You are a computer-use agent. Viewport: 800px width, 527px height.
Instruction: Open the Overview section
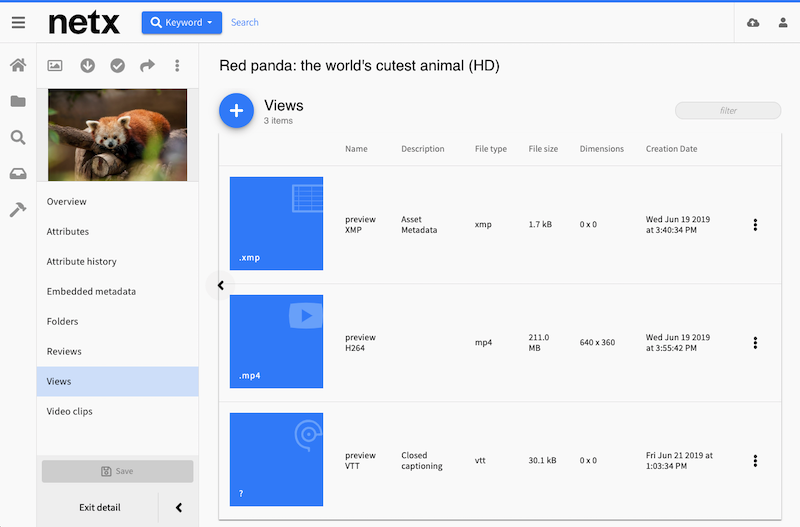pyautogui.click(x=117, y=202)
